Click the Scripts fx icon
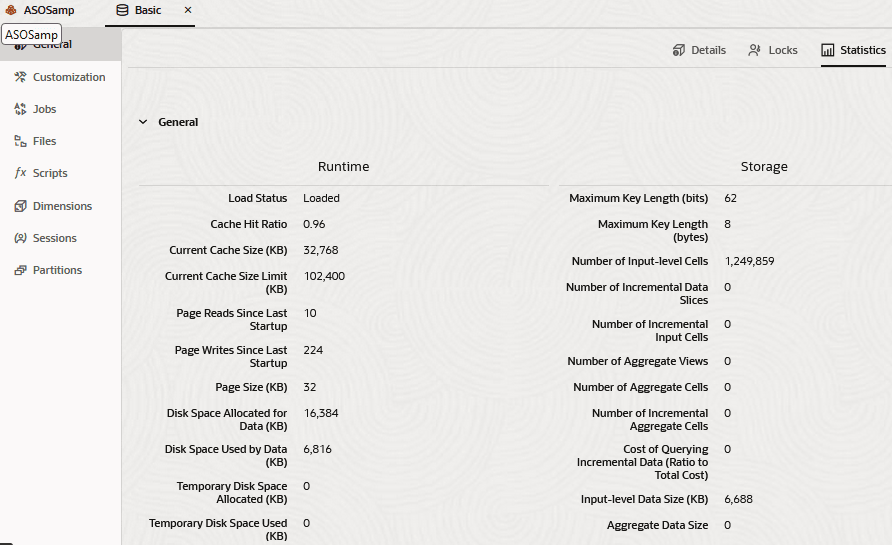This screenshot has height=545, width=892. (20, 172)
